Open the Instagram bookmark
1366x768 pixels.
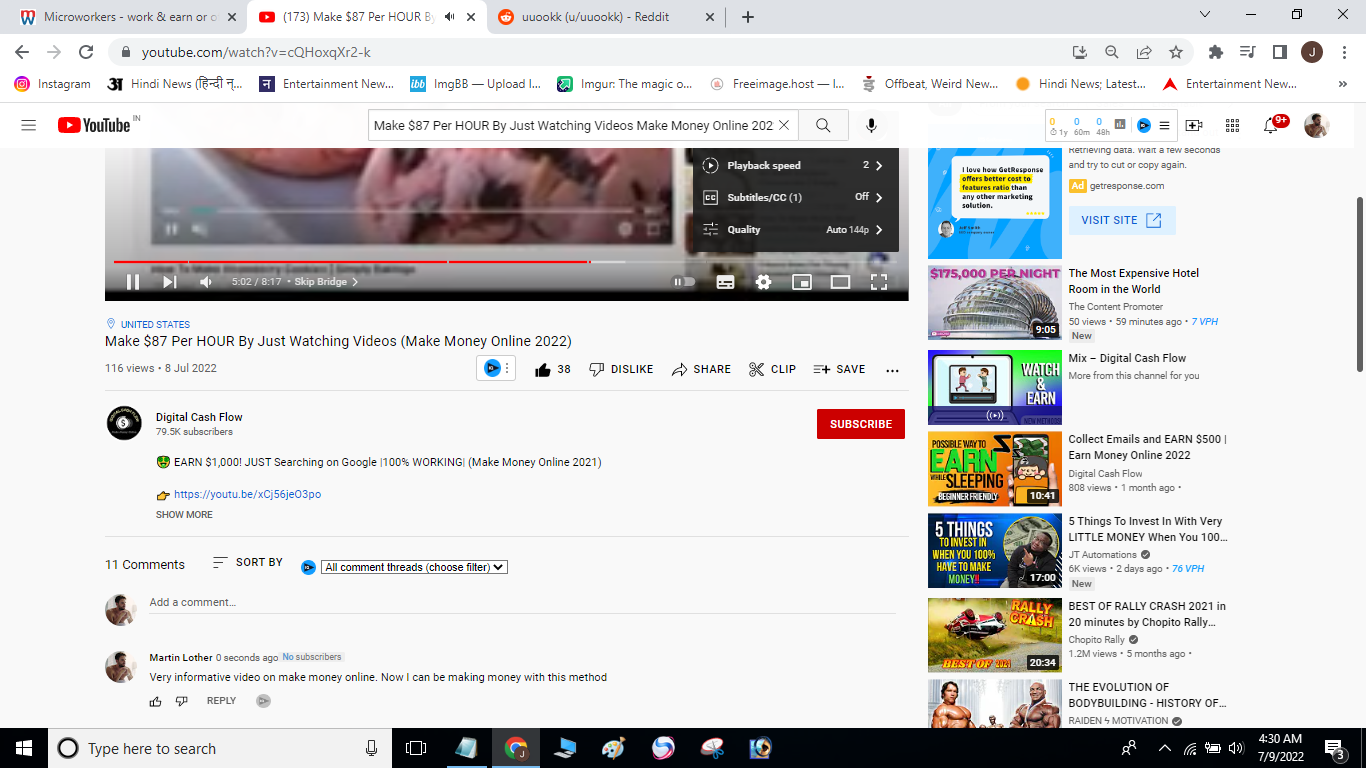pyautogui.click(x=53, y=84)
